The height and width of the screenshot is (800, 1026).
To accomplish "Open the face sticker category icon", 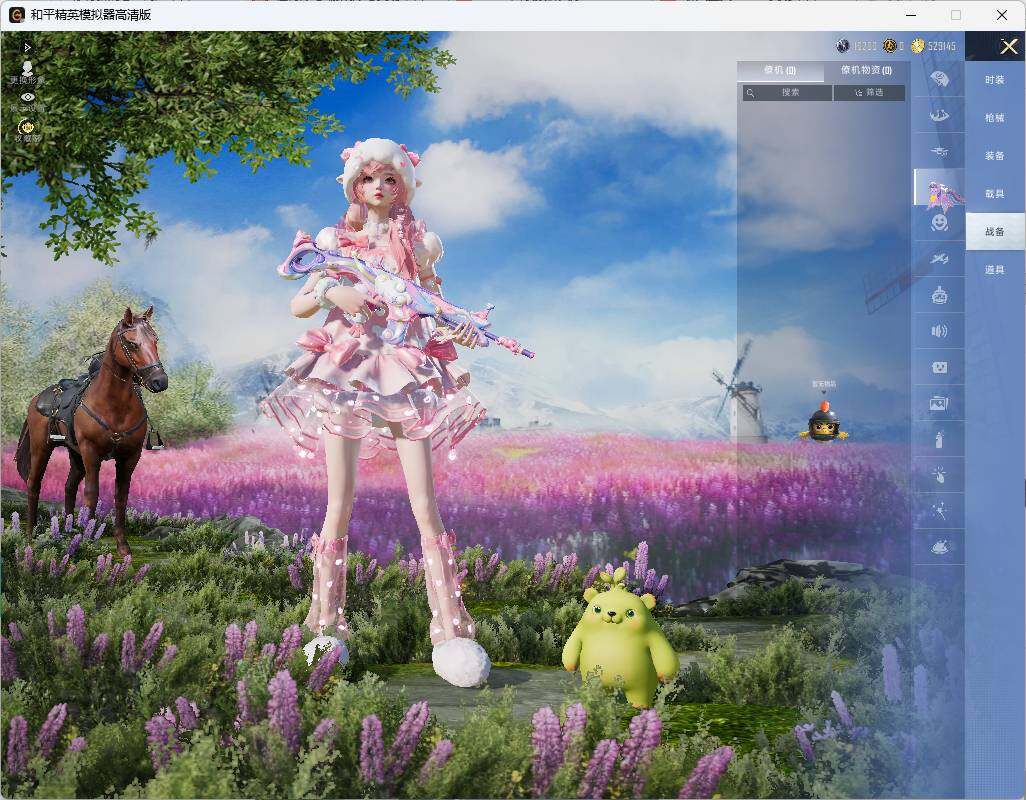I will tap(939, 368).
